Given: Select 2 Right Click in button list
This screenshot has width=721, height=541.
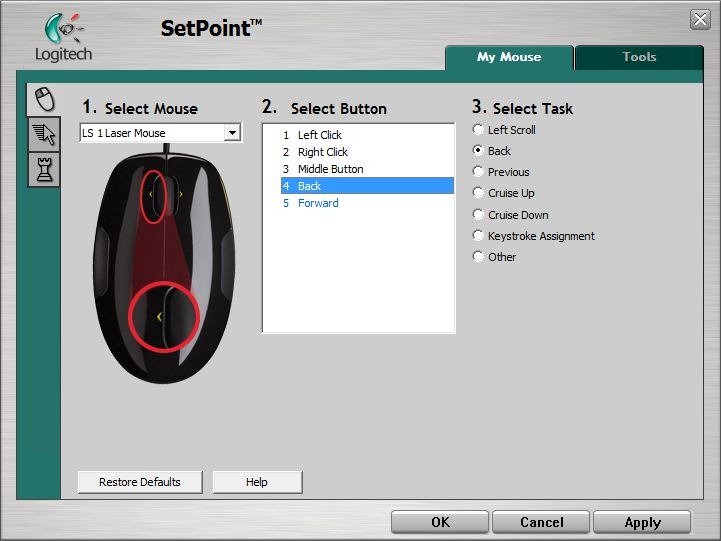Looking at the screenshot, I should [x=367, y=152].
